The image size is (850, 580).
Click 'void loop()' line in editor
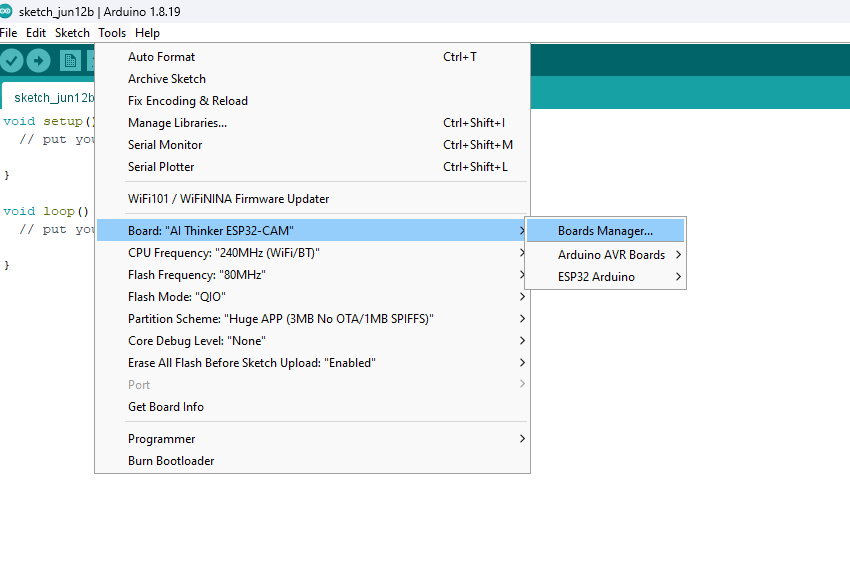(x=46, y=211)
